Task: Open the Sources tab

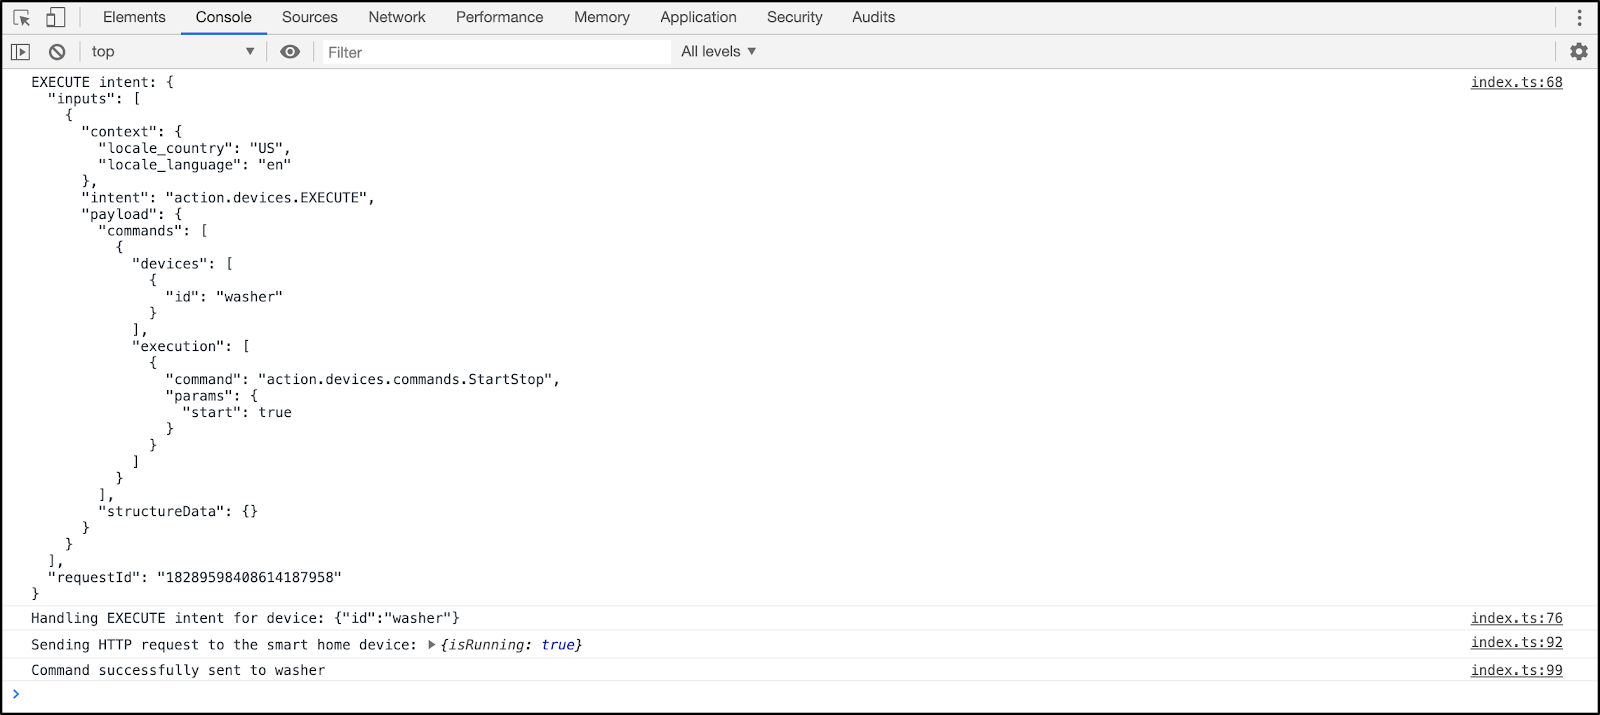Action: click(x=310, y=17)
